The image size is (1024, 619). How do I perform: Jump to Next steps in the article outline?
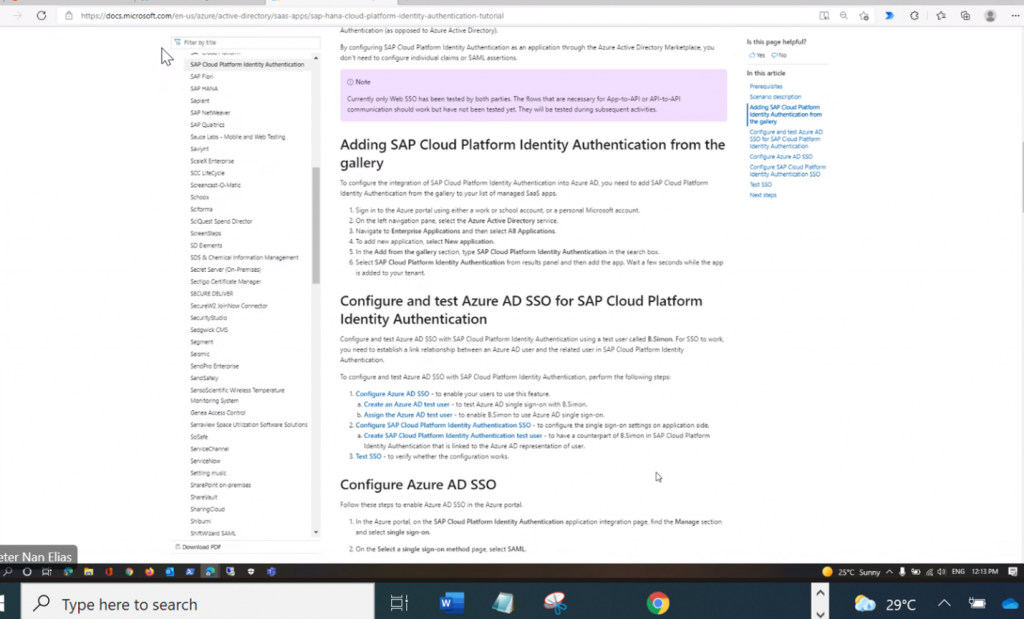pos(763,195)
